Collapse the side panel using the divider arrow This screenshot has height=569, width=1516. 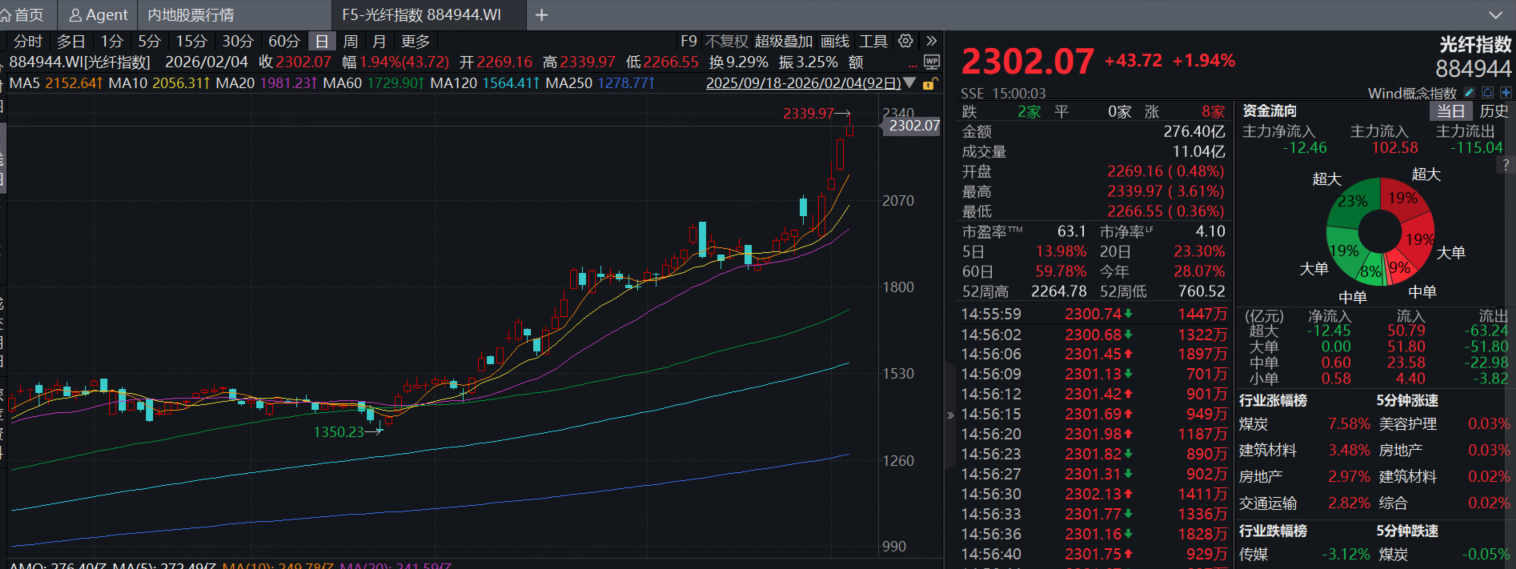tap(949, 413)
